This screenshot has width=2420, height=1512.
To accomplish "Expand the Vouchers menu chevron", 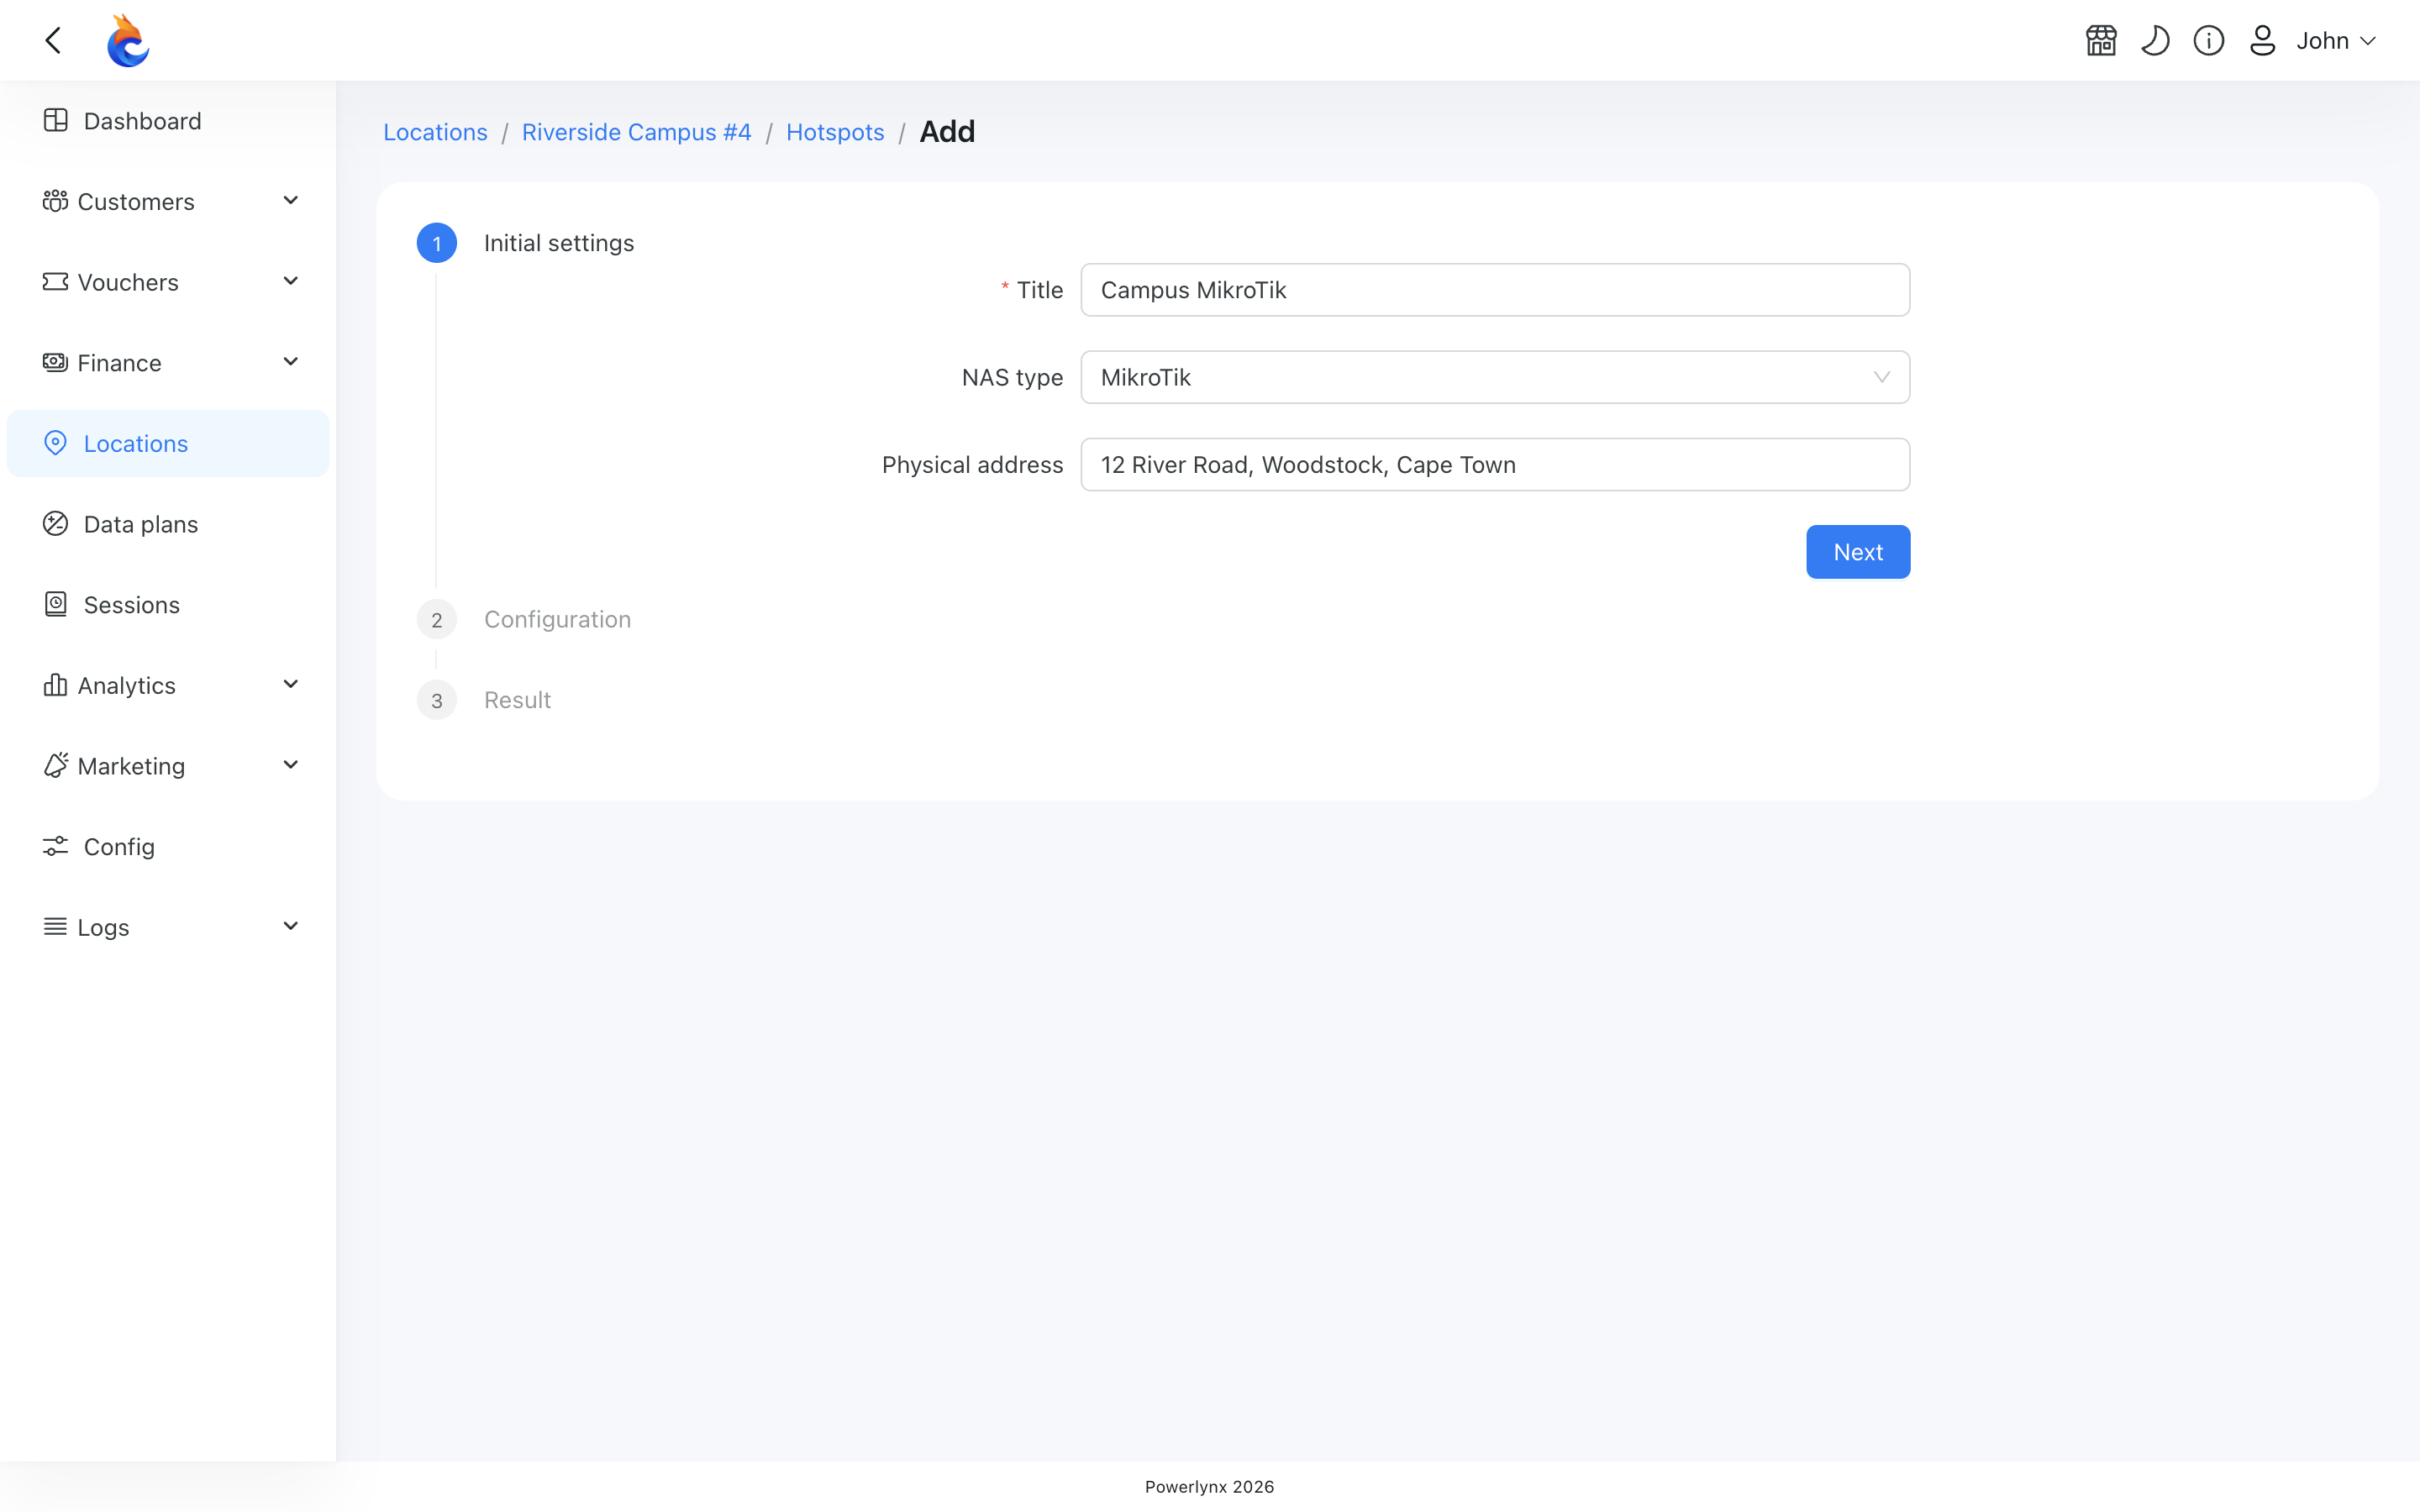I will coord(291,282).
